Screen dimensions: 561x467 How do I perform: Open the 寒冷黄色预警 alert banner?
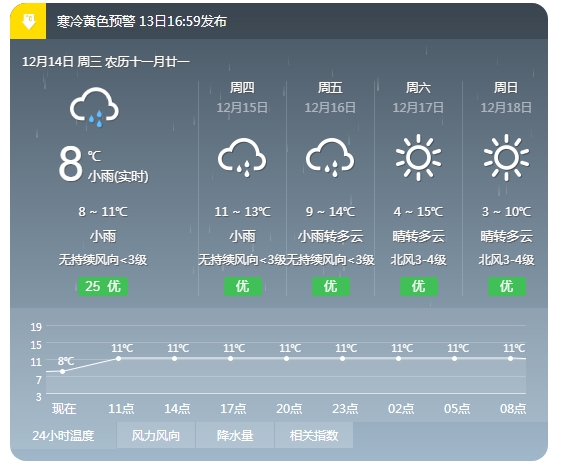point(279,21)
